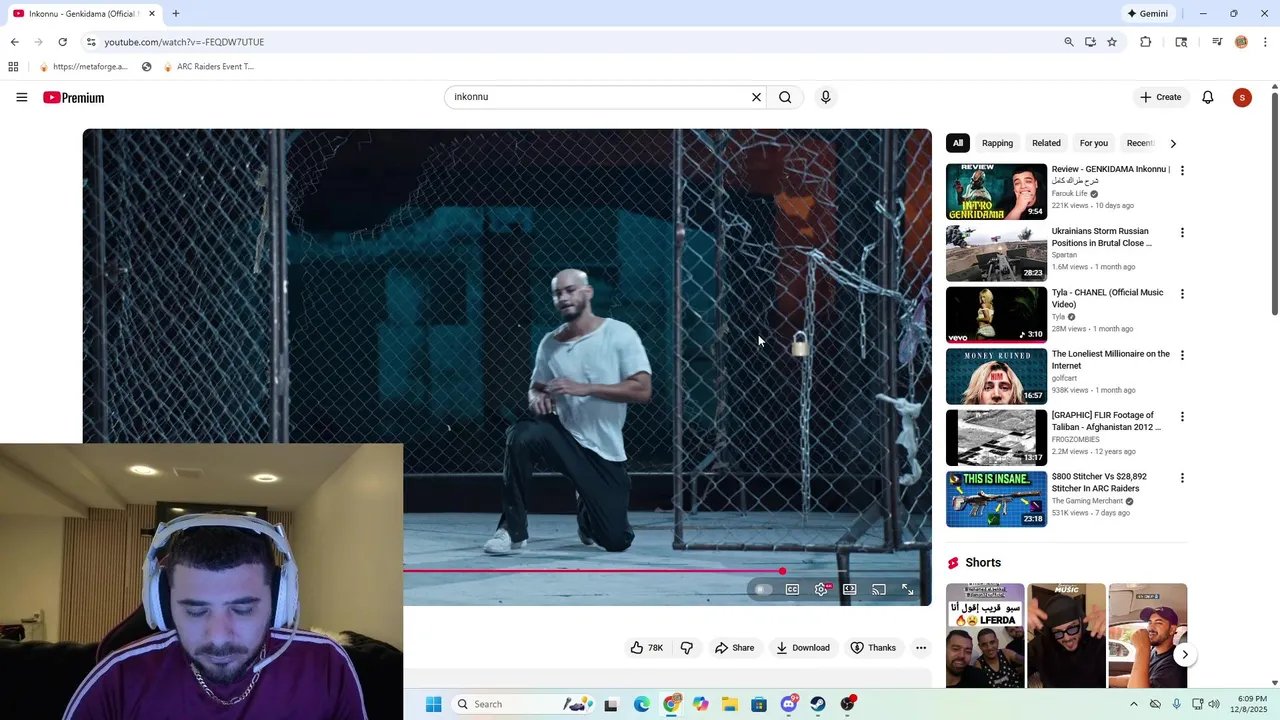Open options for Tyla CHANEL video
The width and height of the screenshot is (1280, 720).
click(x=1182, y=294)
